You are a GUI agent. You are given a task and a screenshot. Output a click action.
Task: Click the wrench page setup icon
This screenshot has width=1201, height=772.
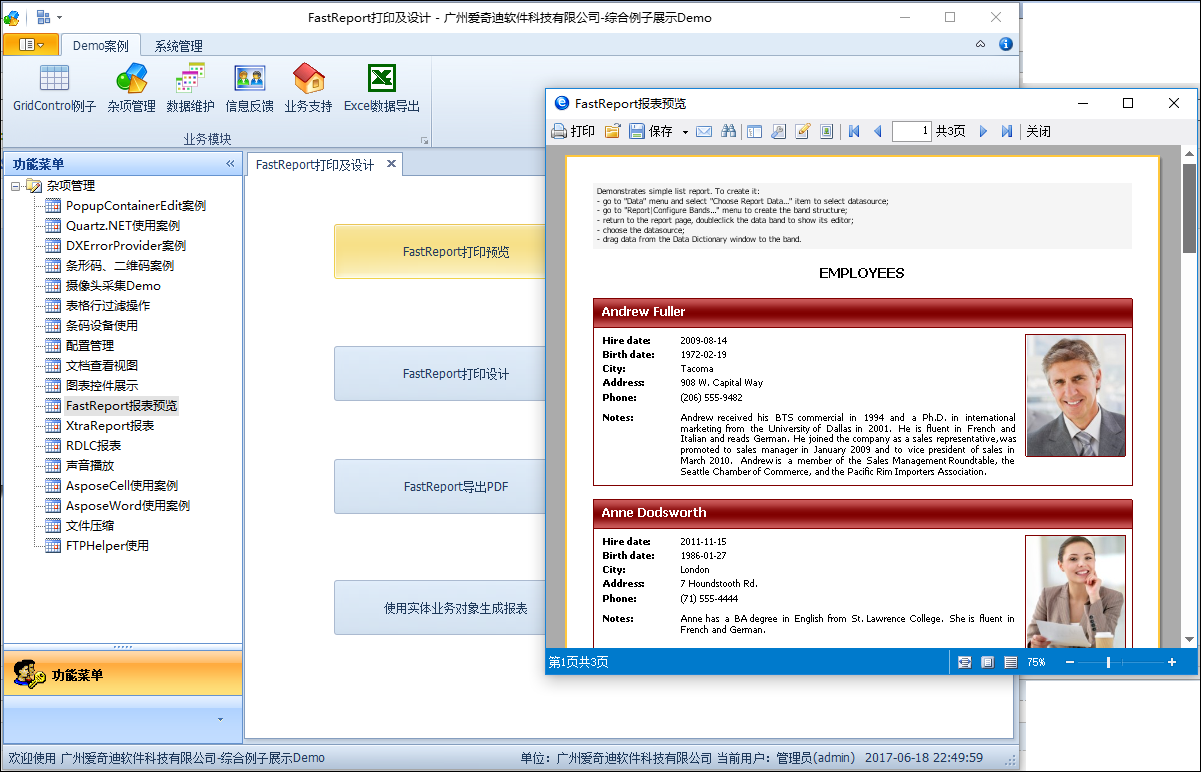tap(777, 131)
